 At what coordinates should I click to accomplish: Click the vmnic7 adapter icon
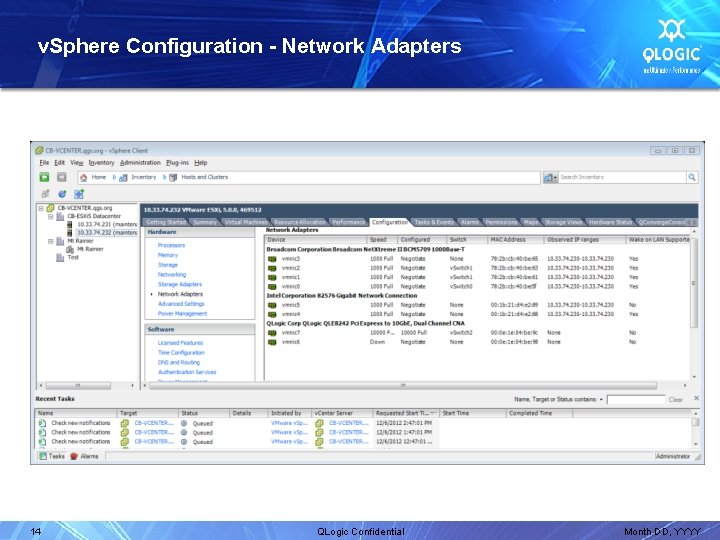[x=272, y=333]
